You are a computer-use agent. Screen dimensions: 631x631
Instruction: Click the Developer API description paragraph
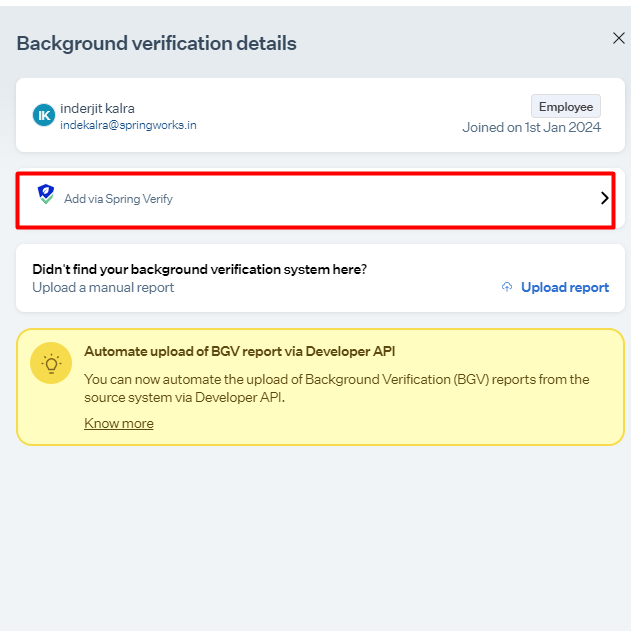[x=336, y=388]
